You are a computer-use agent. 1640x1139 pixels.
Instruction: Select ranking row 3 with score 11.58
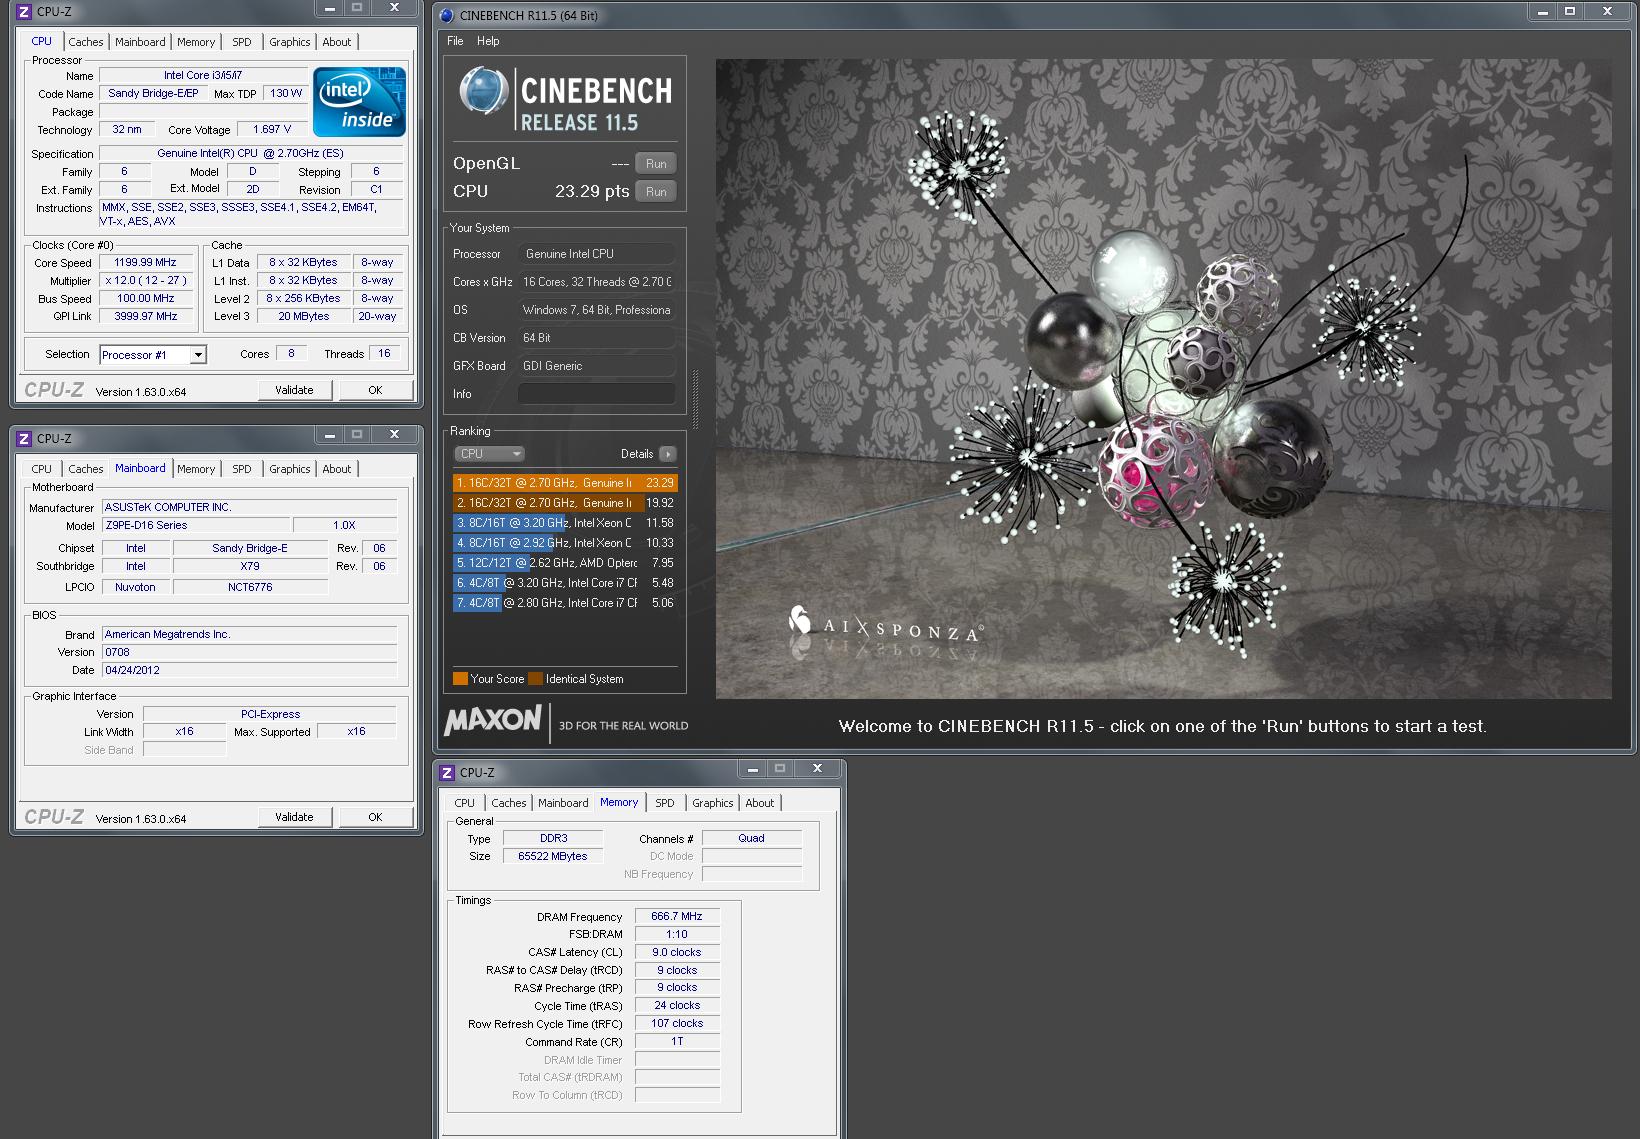coord(565,523)
